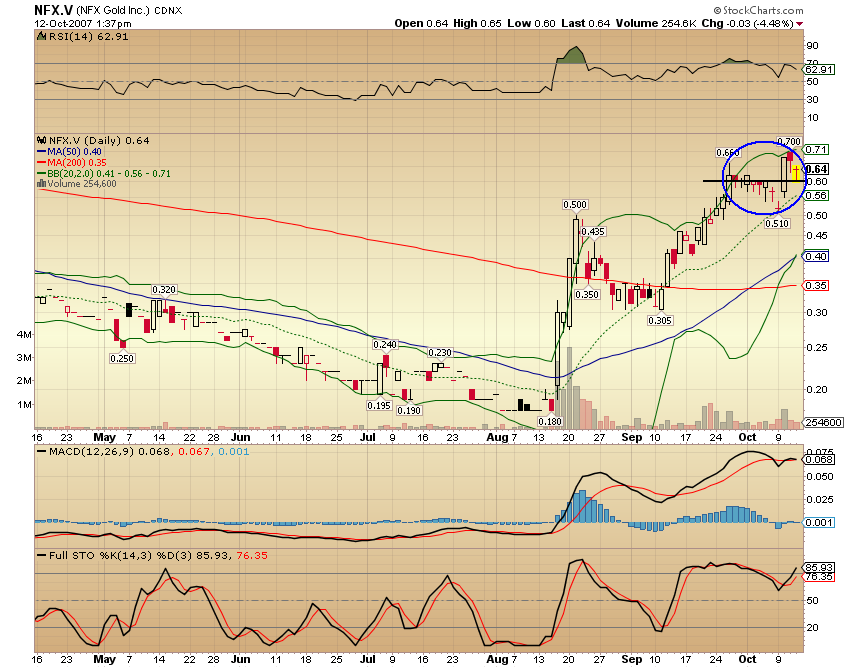Click the red MA(200) line legend marker
The width and height of the screenshot is (850, 668).
click(x=40, y=161)
